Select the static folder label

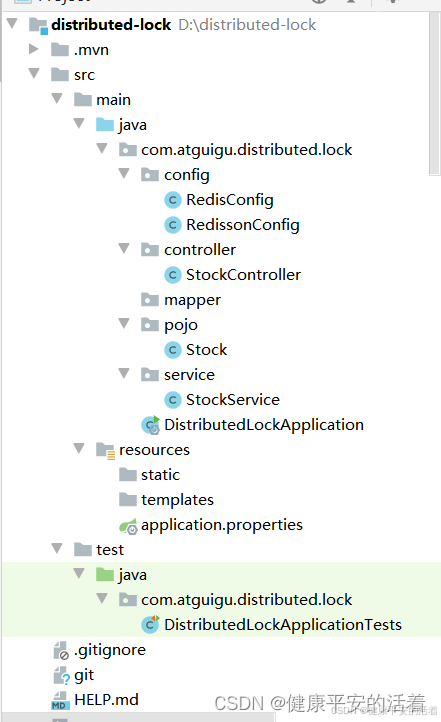(x=160, y=475)
